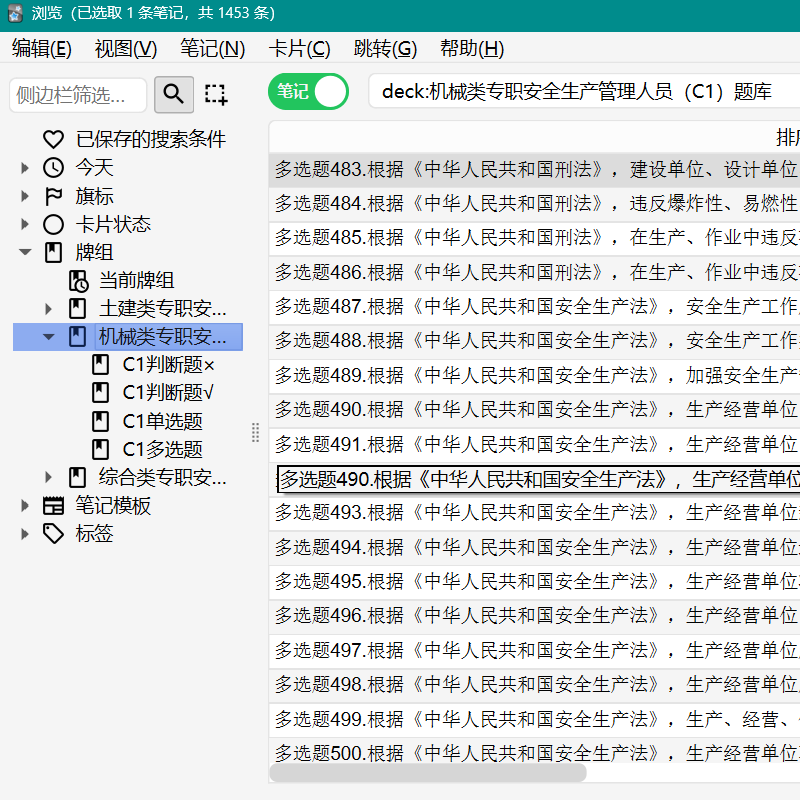Click the flag icon for 旗标
The height and width of the screenshot is (800, 800).
(53, 196)
